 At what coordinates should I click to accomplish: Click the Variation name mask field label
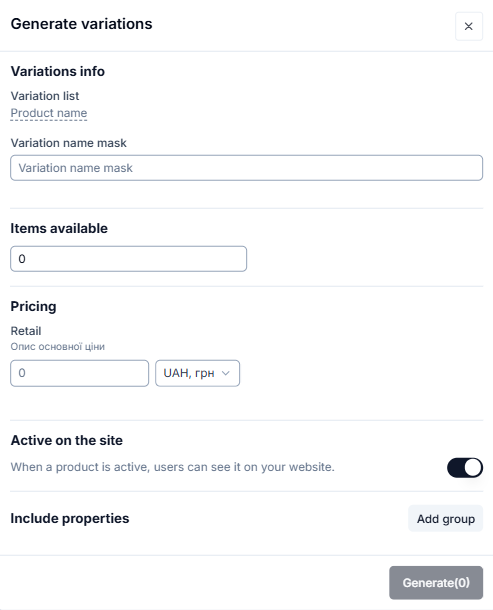(68, 143)
